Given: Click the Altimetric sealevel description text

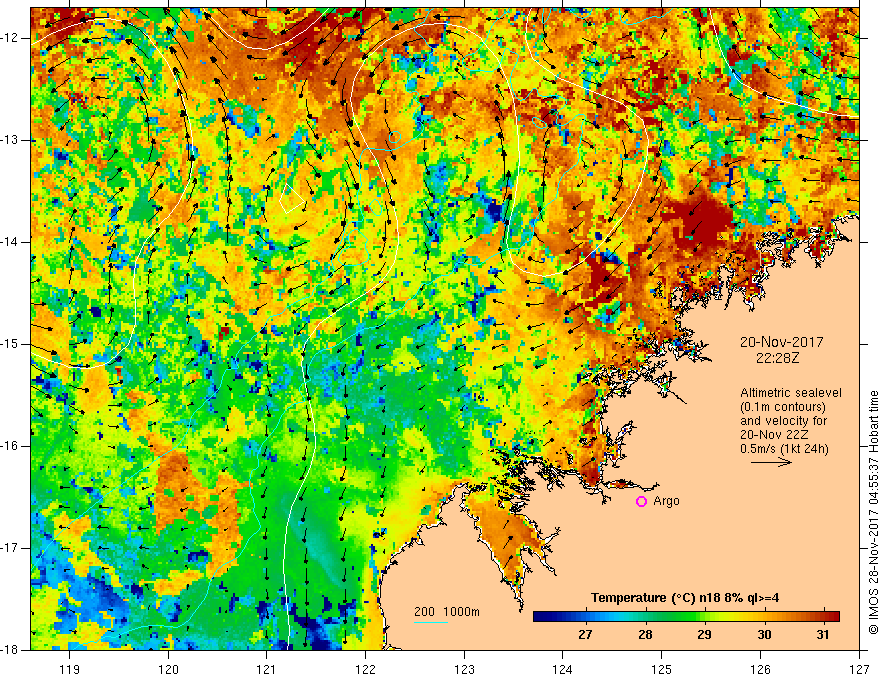Looking at the screenshot, I should (791, 421).
